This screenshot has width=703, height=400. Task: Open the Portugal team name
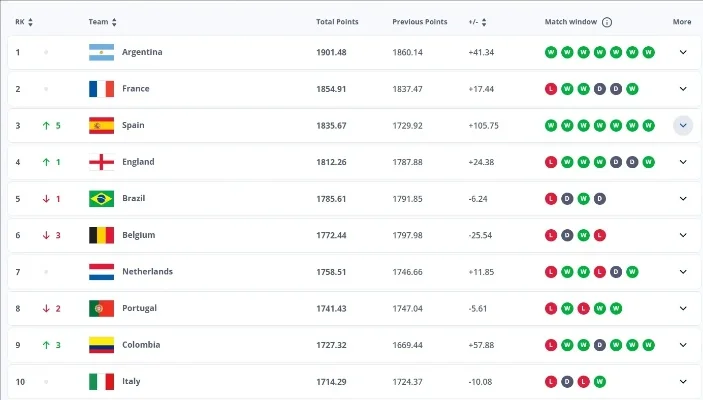(x=139, y=308)
